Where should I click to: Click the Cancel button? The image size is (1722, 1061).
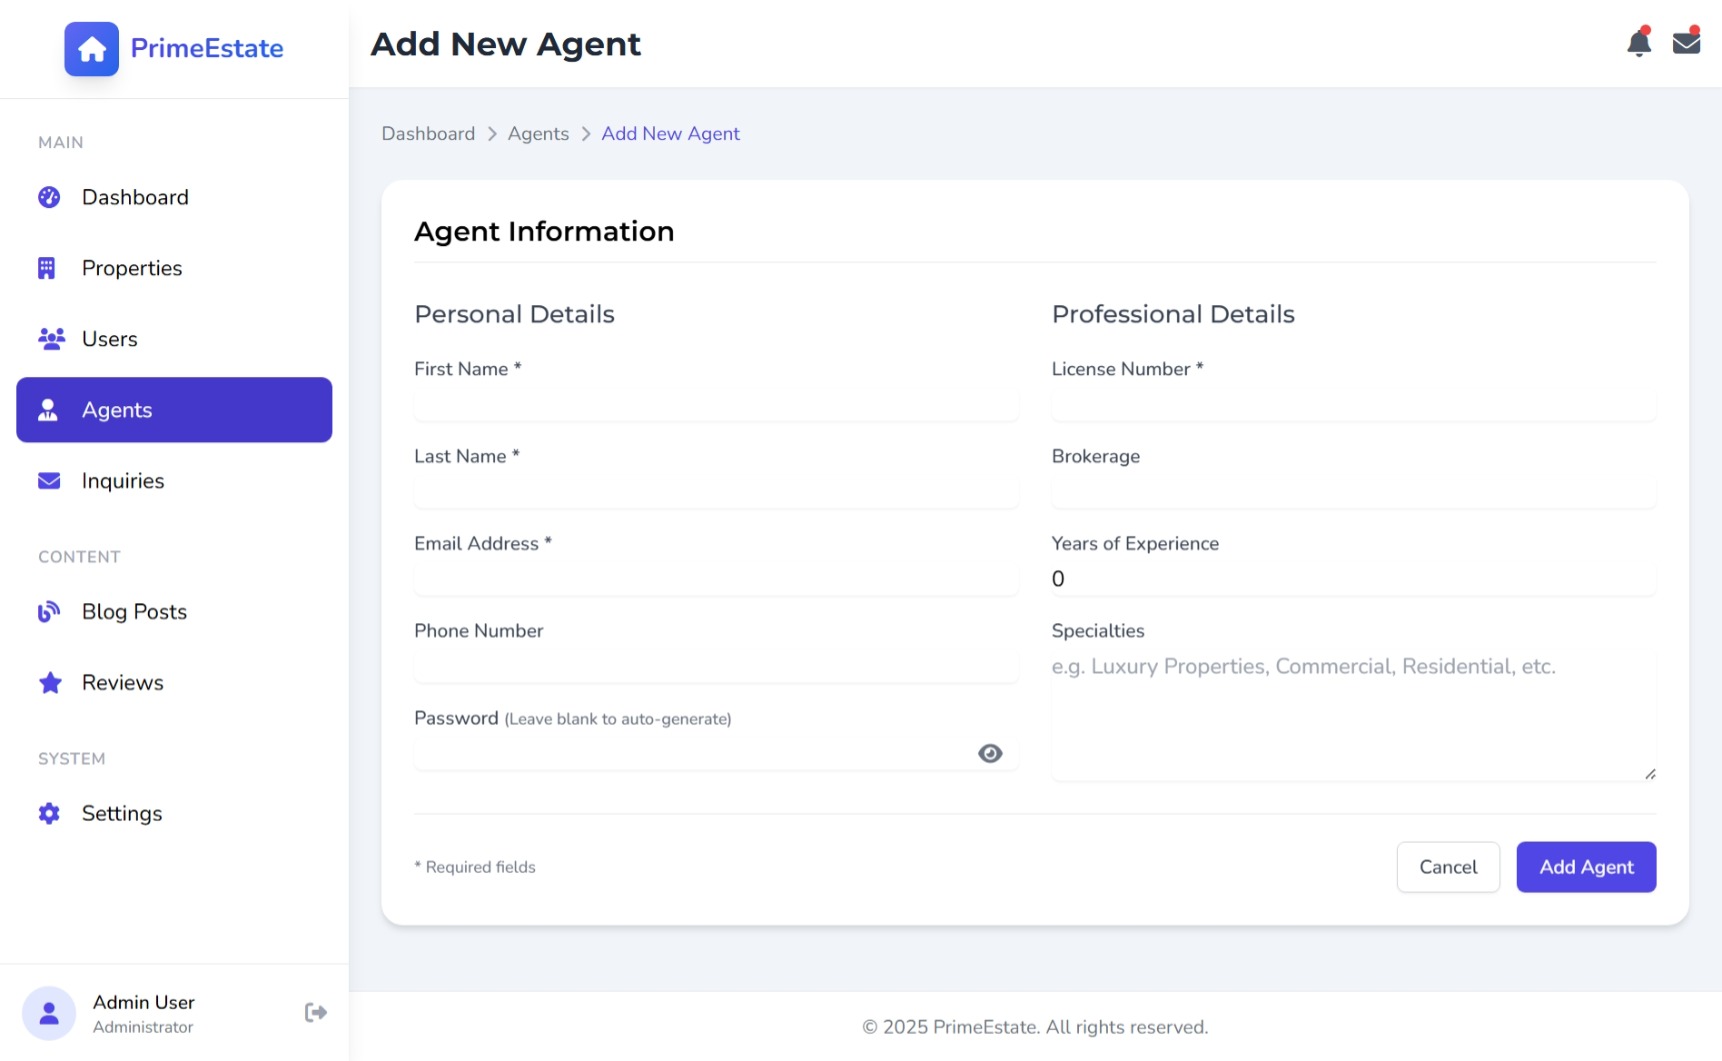1447,867
